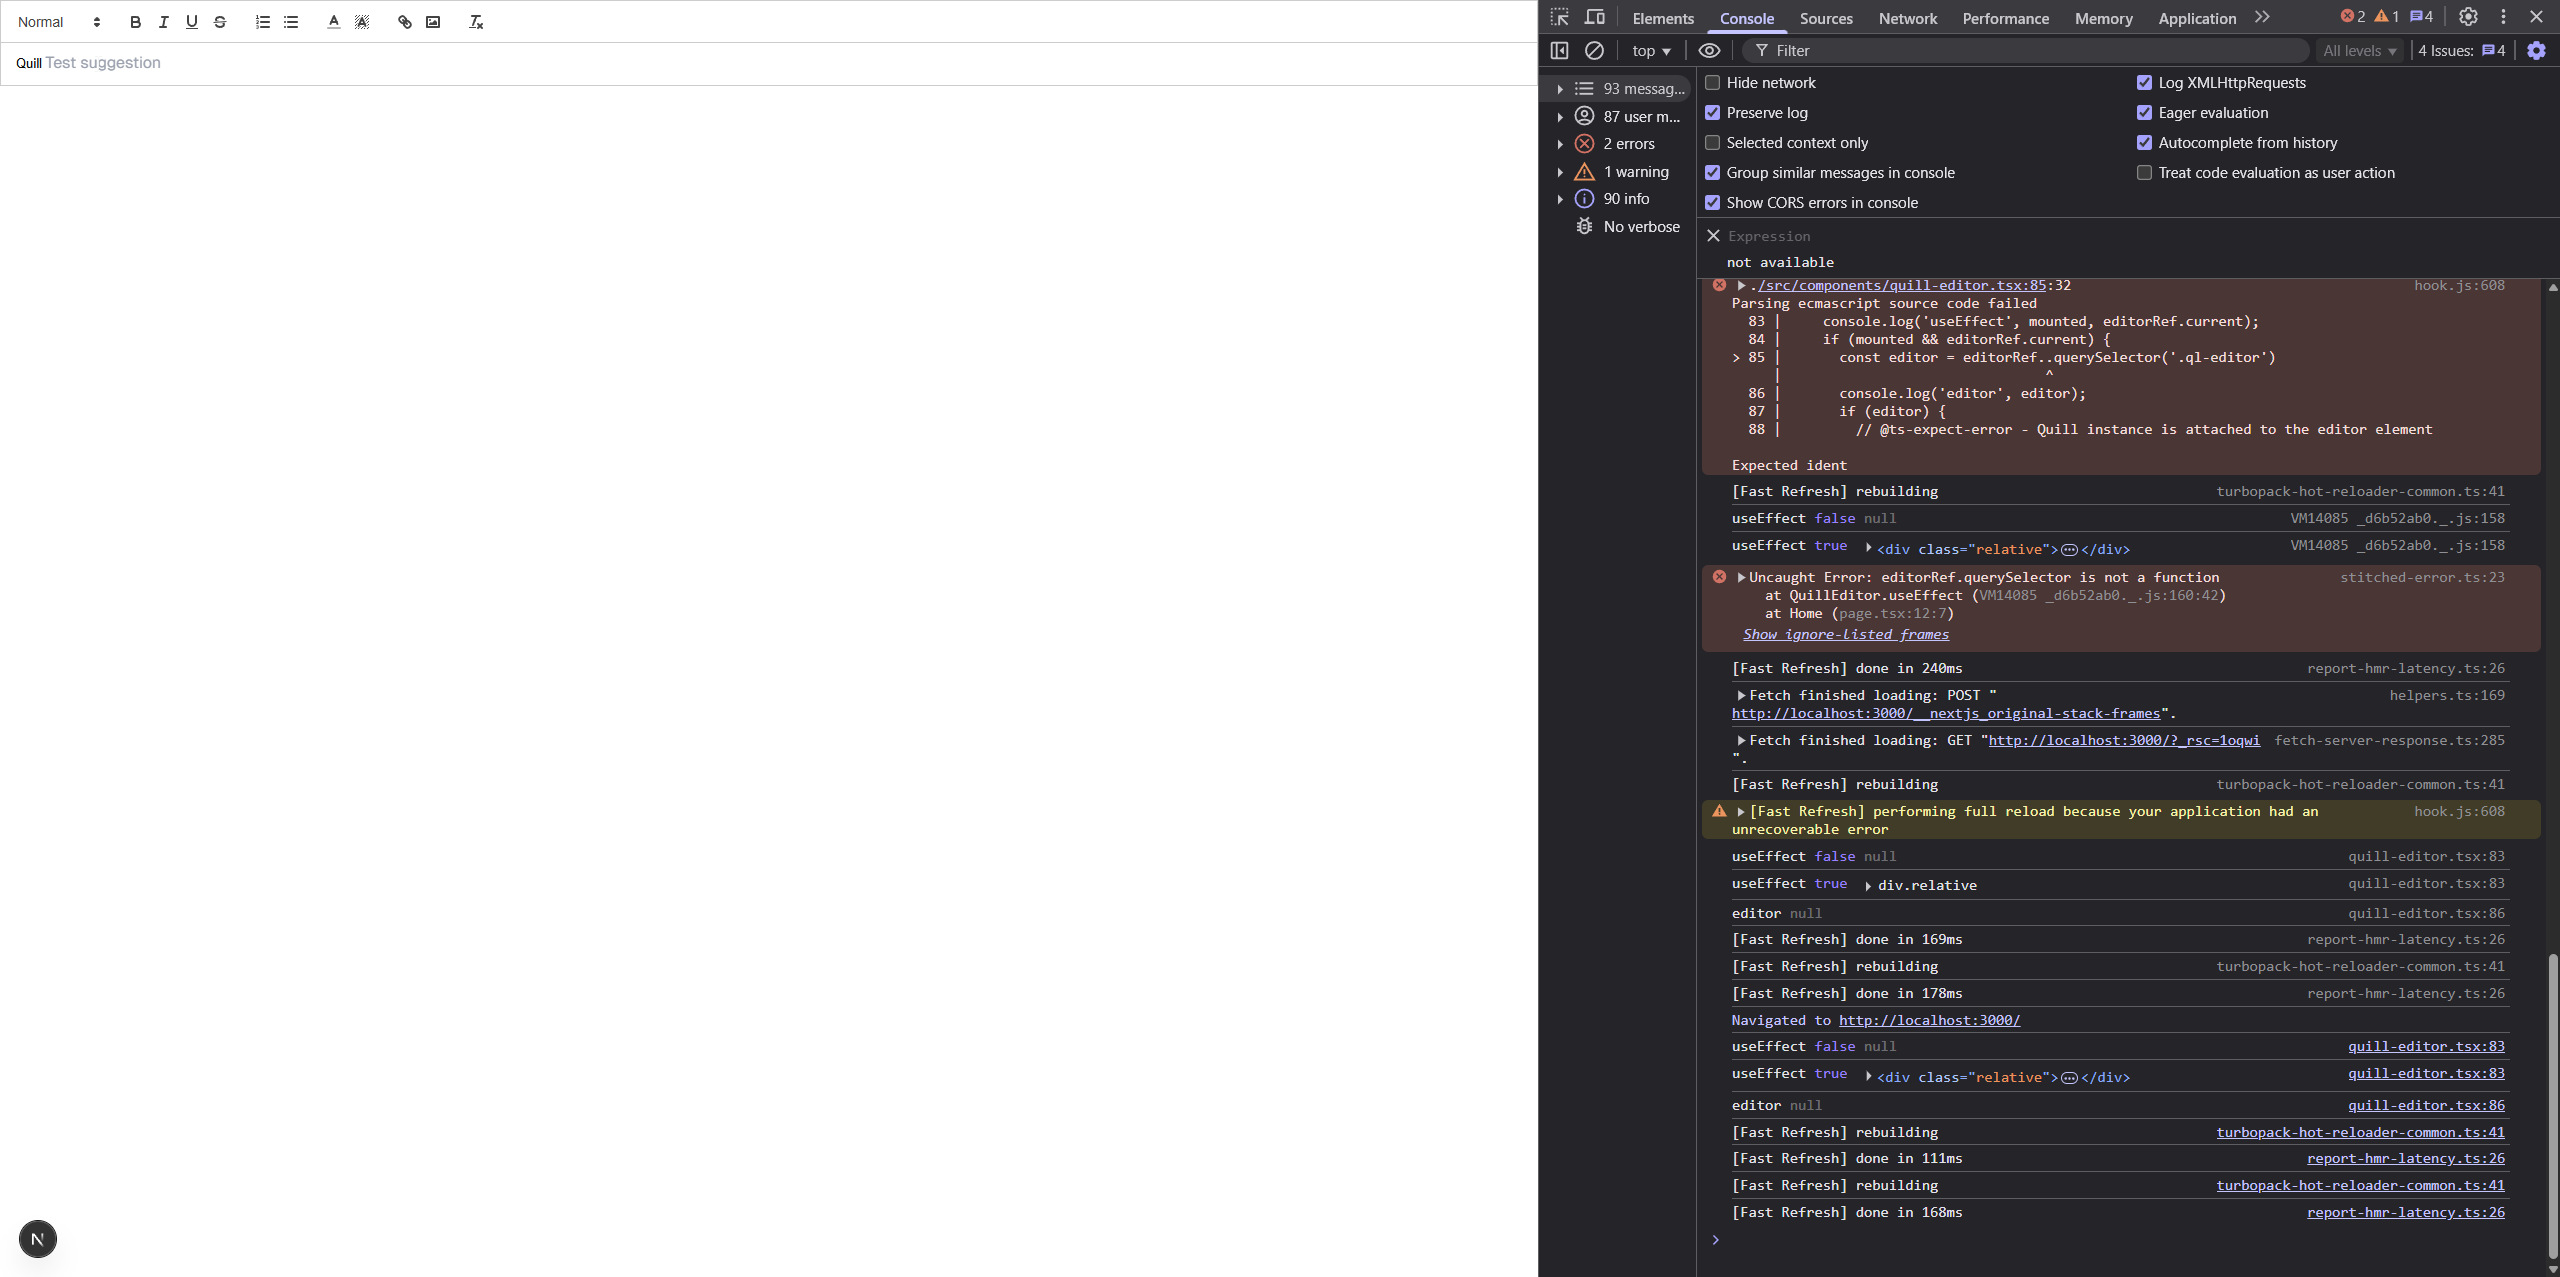Click the red errors count badge
The image size is (2560, 1277).
(2352, 17)
